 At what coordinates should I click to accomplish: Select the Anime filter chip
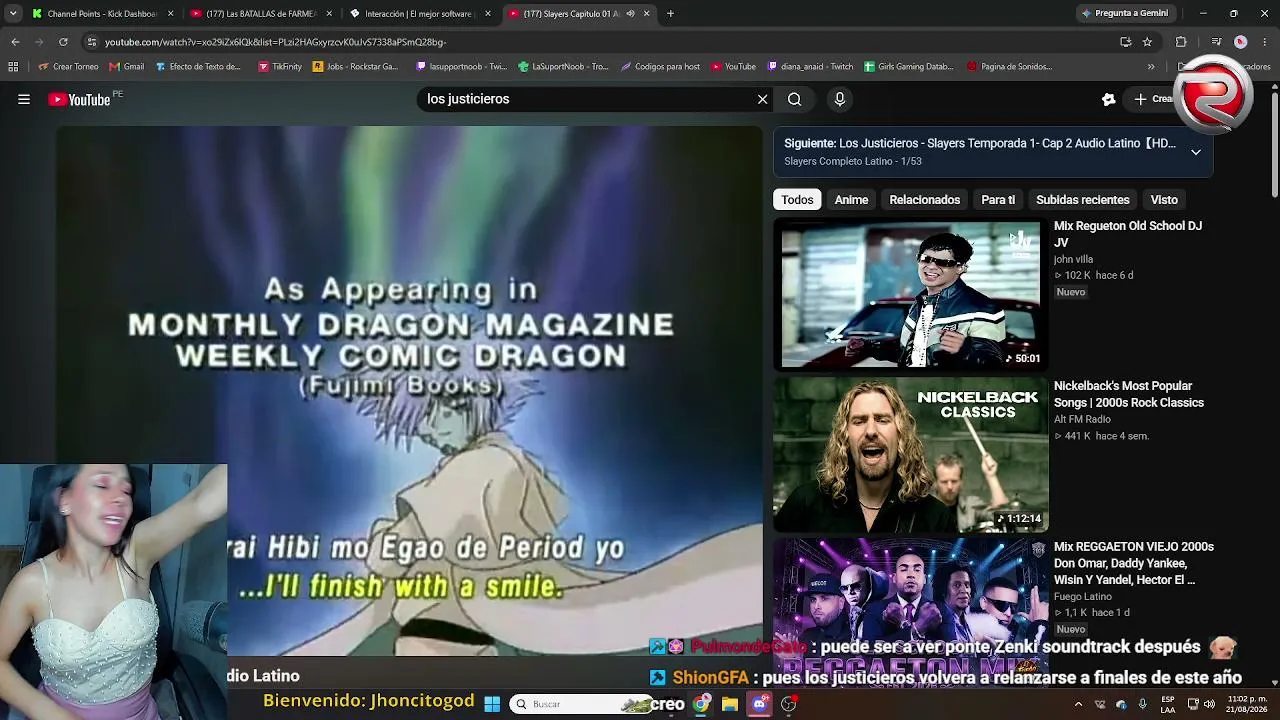point(851,200)
